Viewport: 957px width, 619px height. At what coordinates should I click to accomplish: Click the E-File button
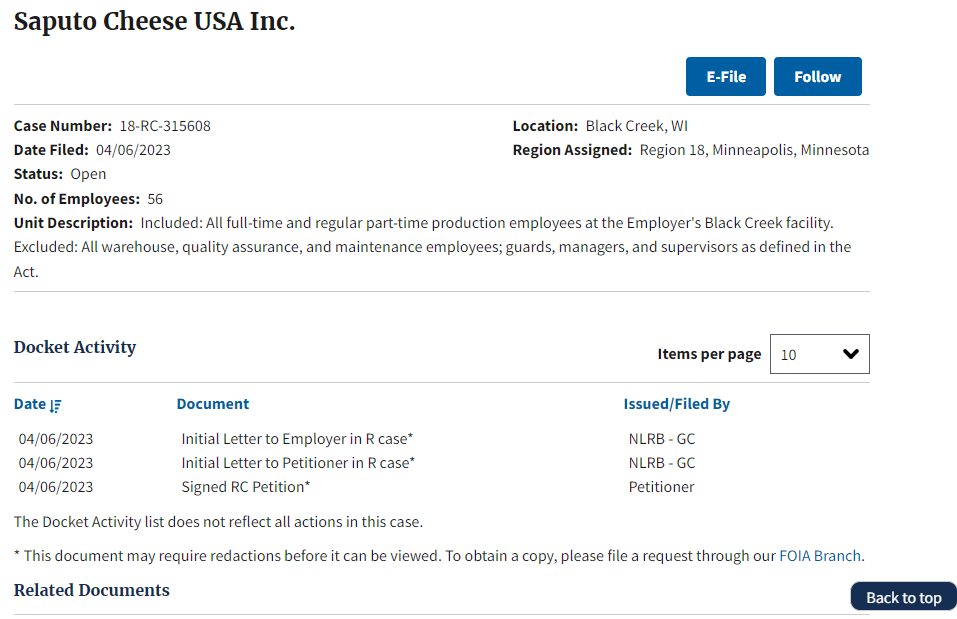pos(725,76)
